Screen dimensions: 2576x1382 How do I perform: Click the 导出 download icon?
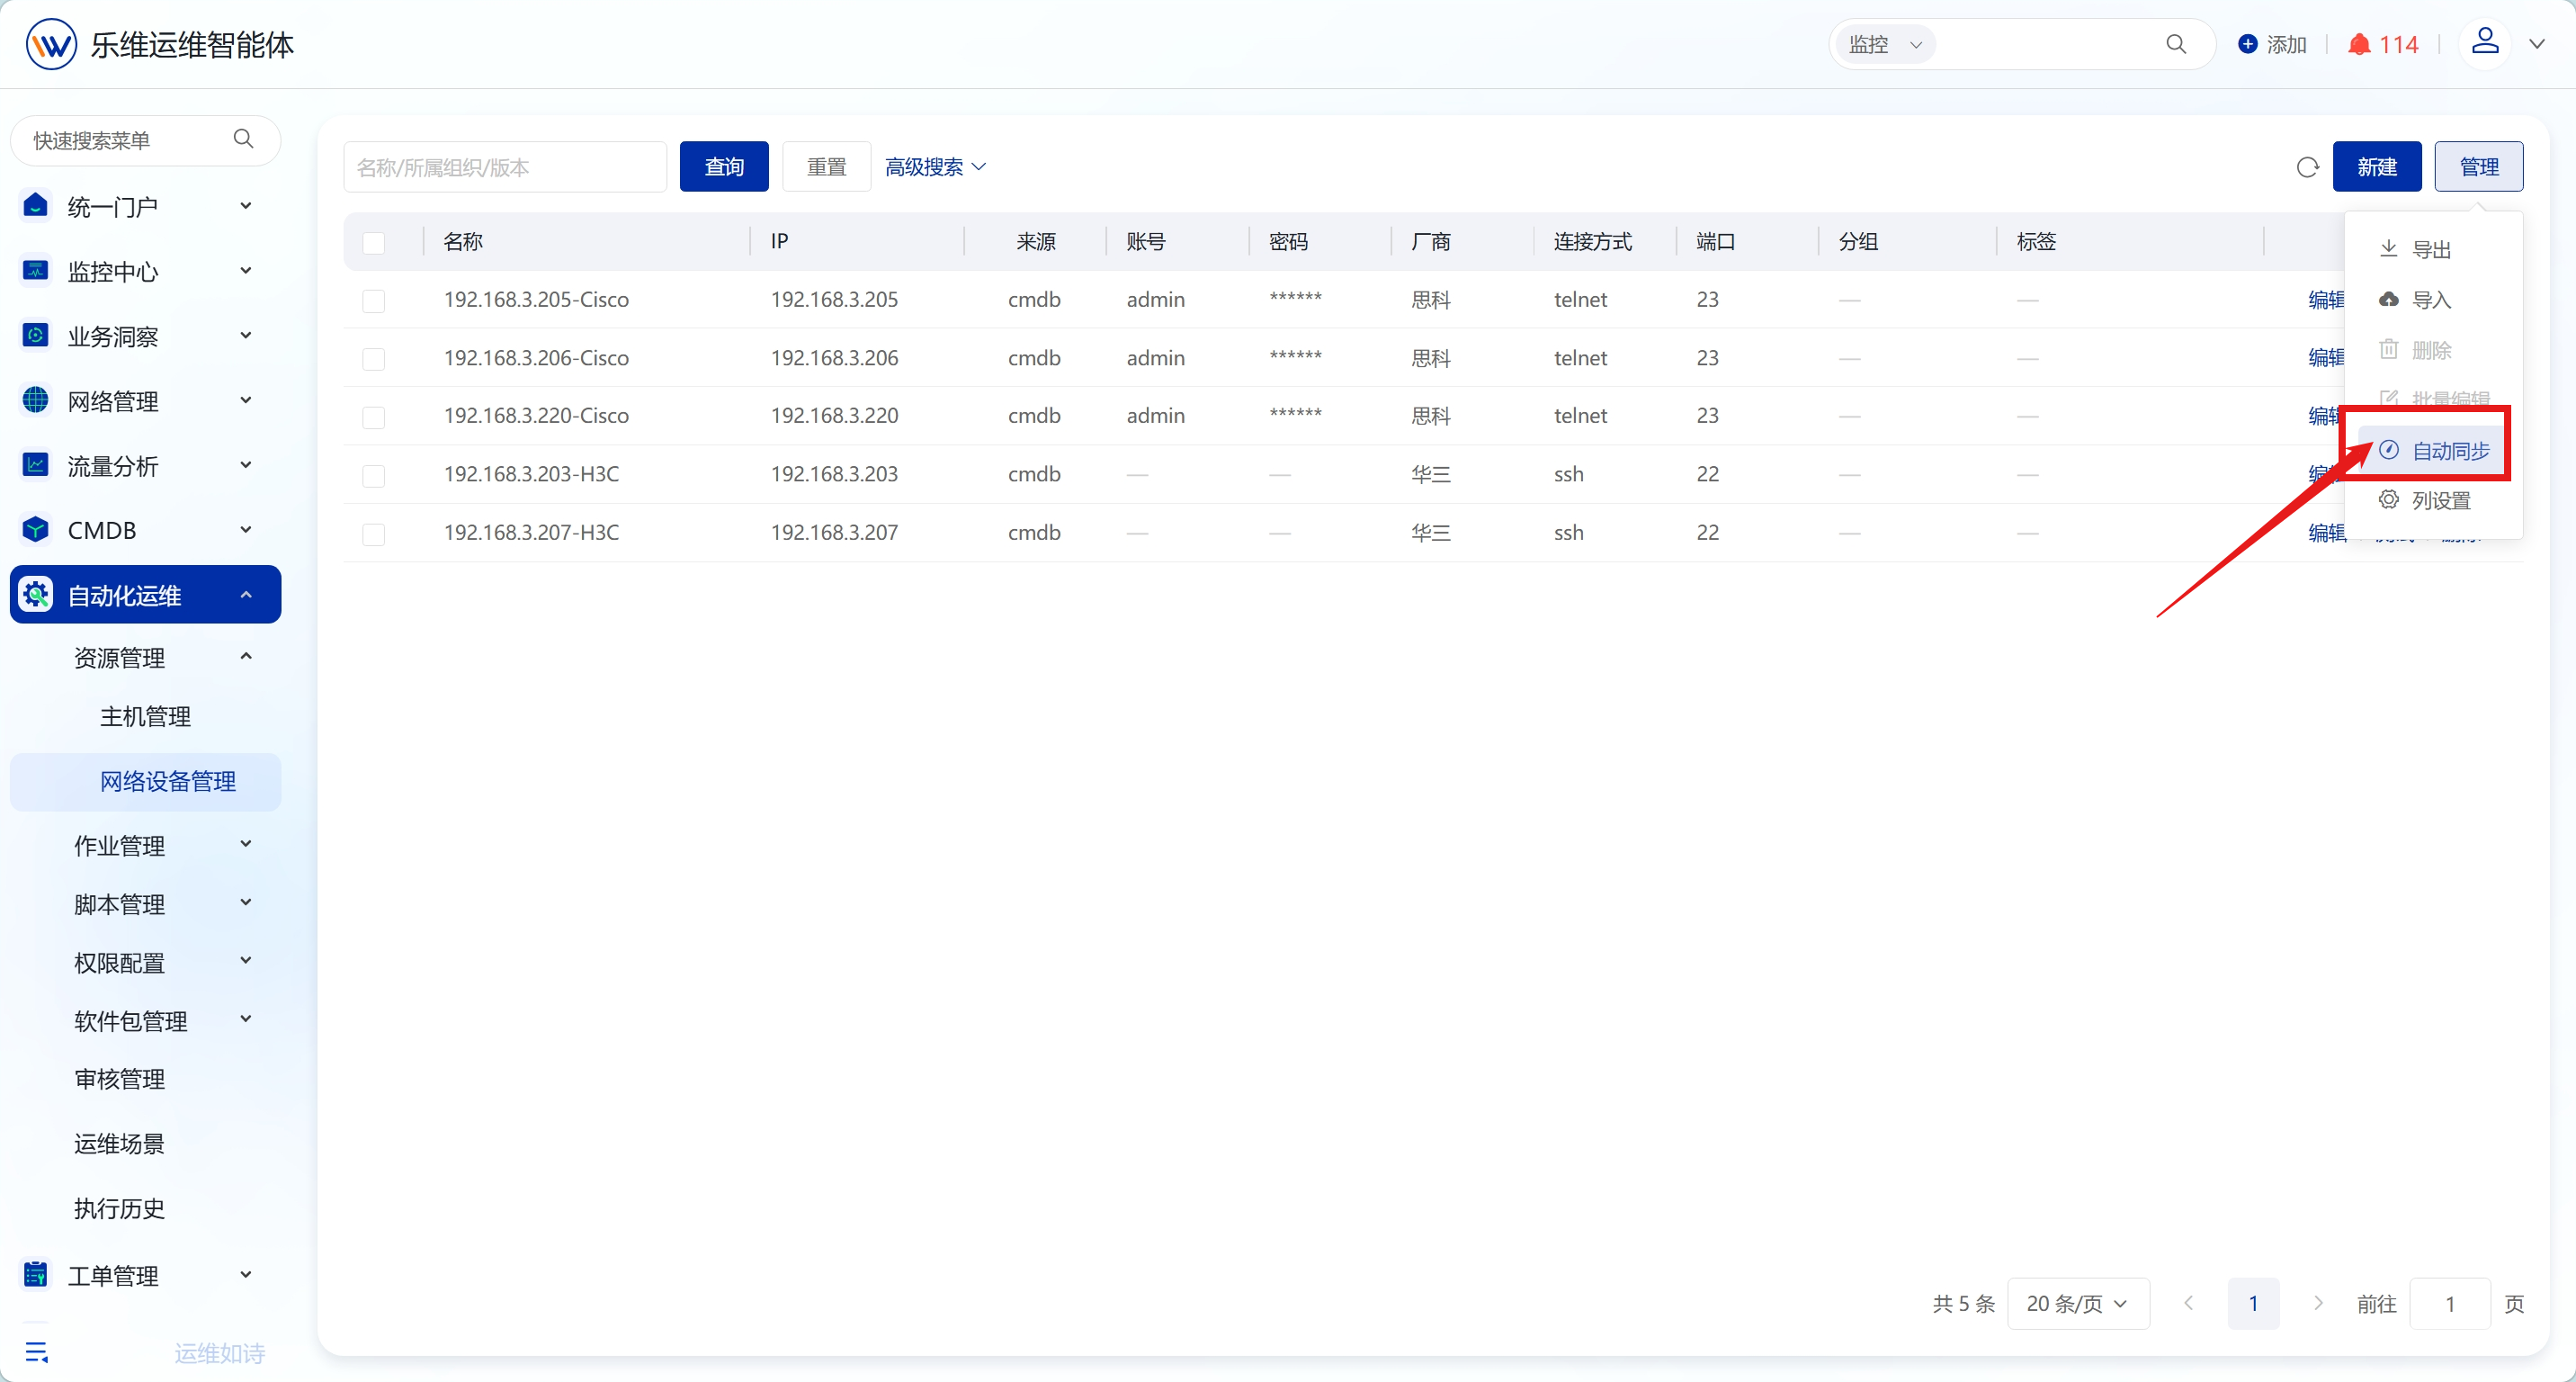click(x=2389, y=249)
